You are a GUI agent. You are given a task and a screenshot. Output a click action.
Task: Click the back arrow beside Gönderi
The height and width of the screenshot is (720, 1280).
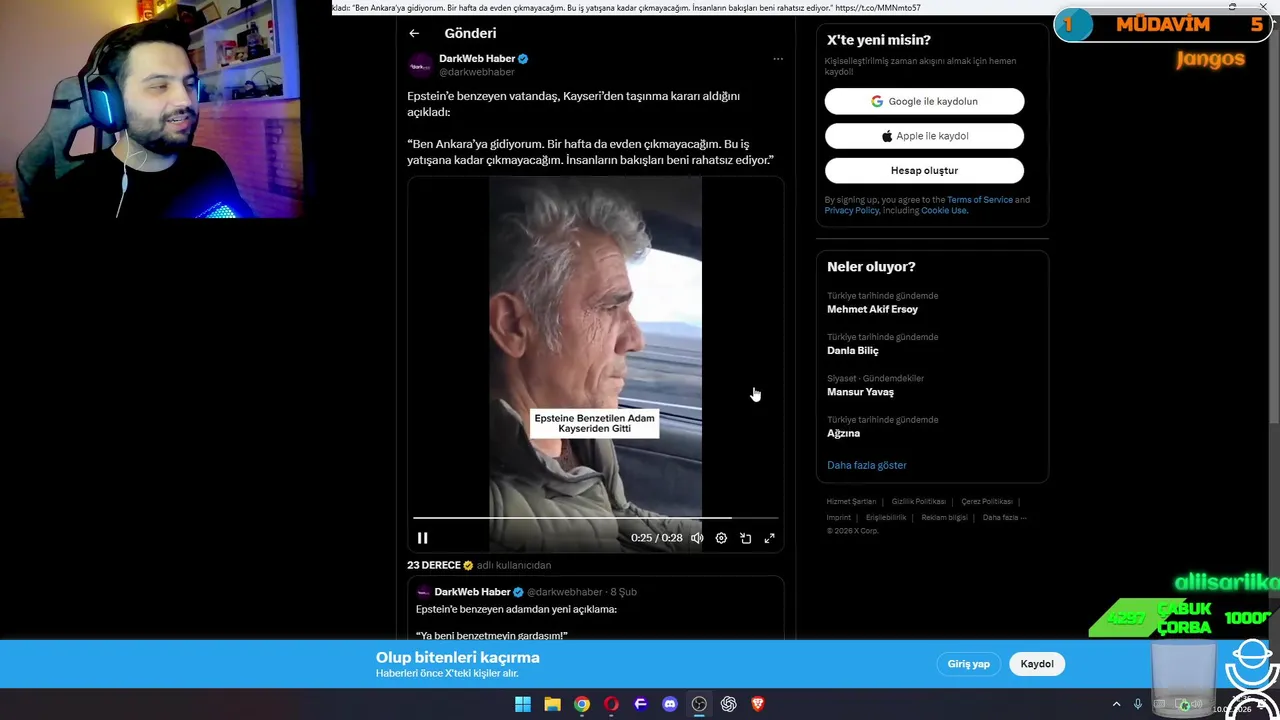pyautogui.click(x=414, y=33)
